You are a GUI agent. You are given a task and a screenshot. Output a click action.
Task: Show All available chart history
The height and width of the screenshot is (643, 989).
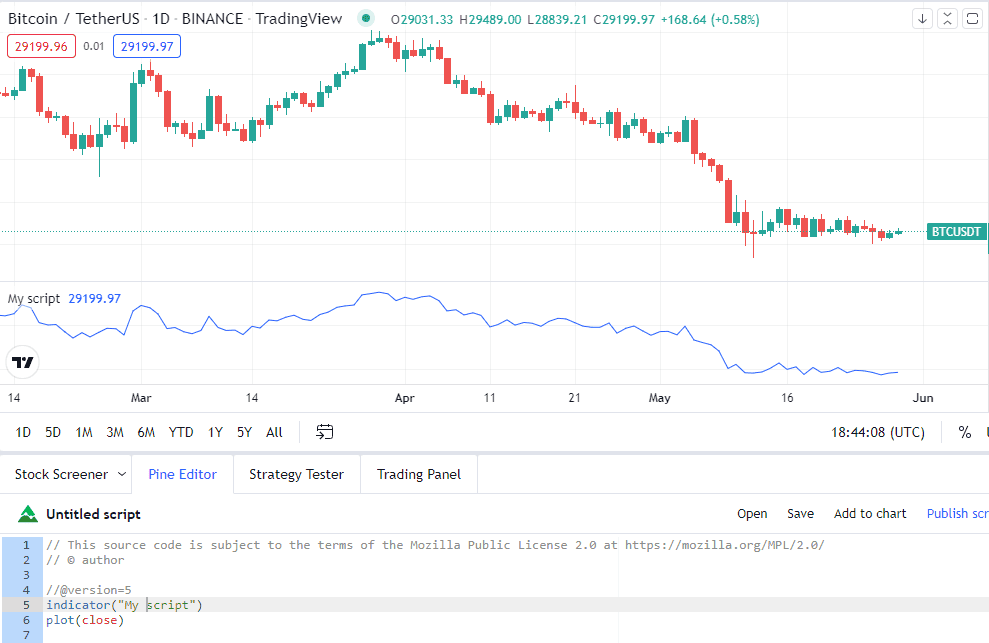point(274,432)
